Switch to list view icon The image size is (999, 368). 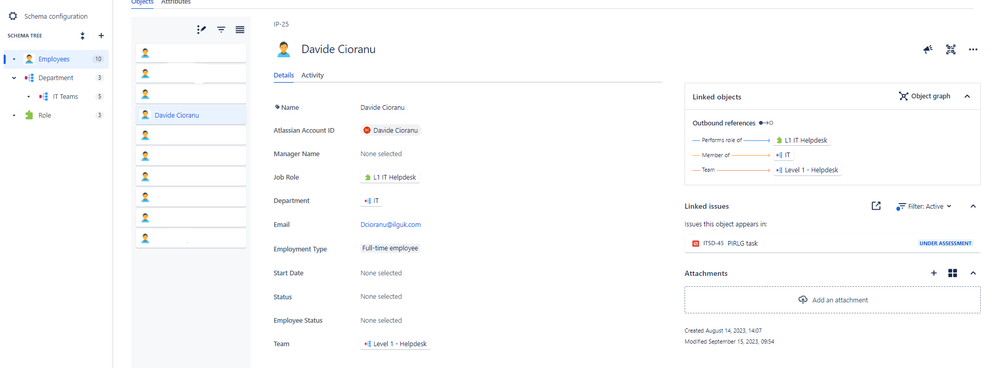(x=240, y=29)
